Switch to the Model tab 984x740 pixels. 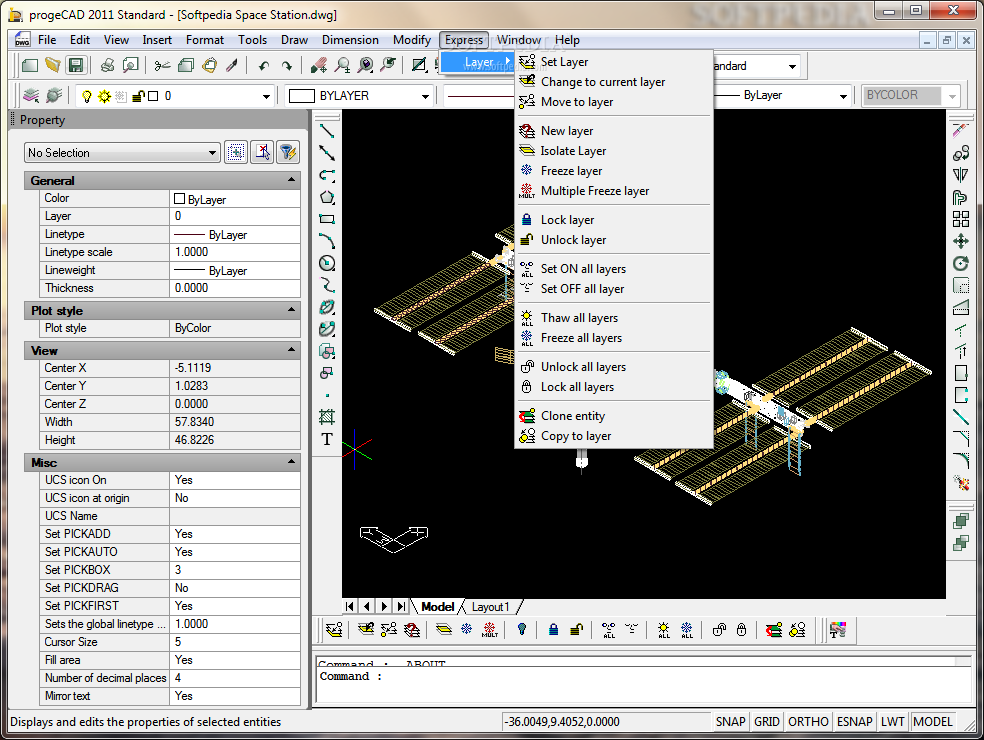(437, 607)
